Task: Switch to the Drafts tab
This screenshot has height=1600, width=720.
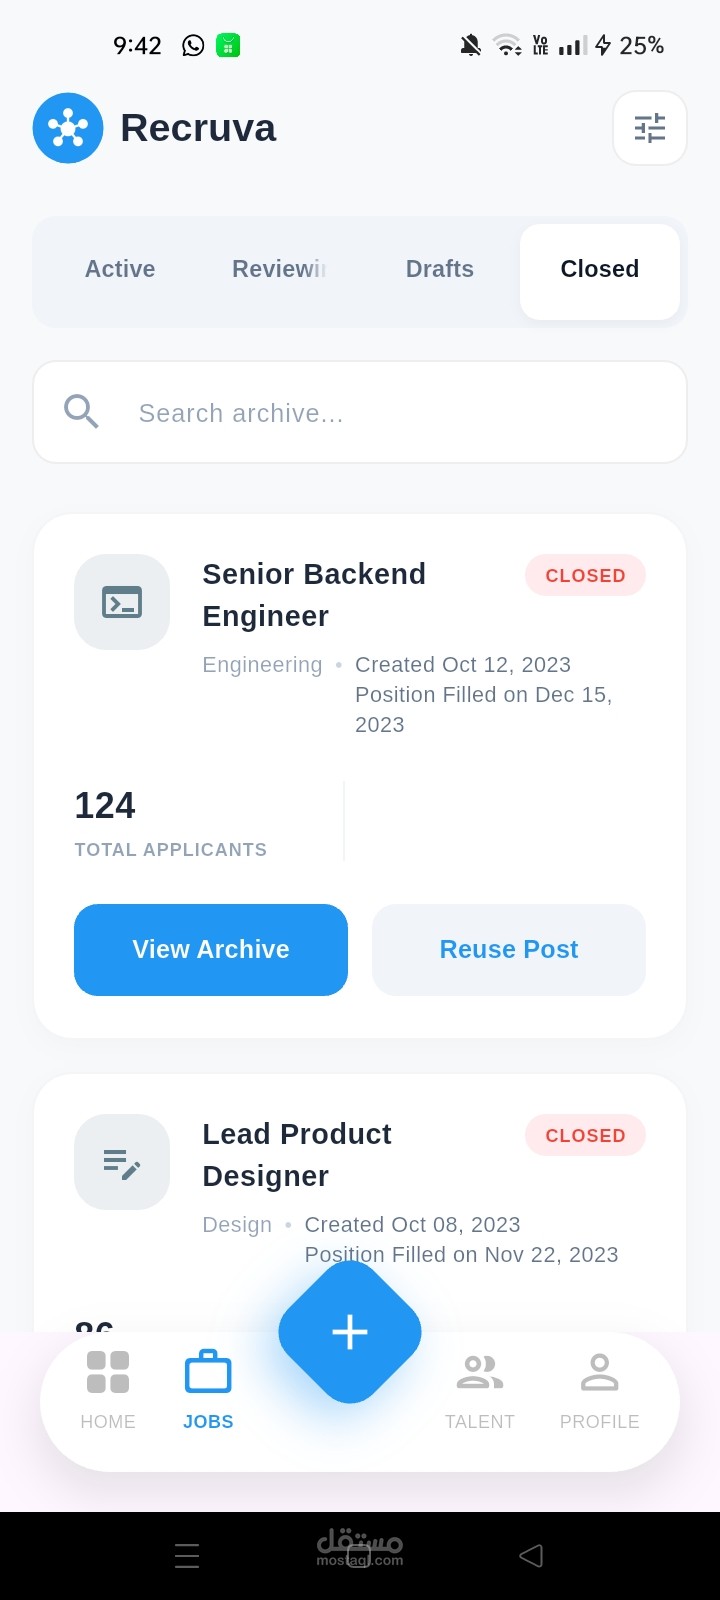Action: pos(440,269)
